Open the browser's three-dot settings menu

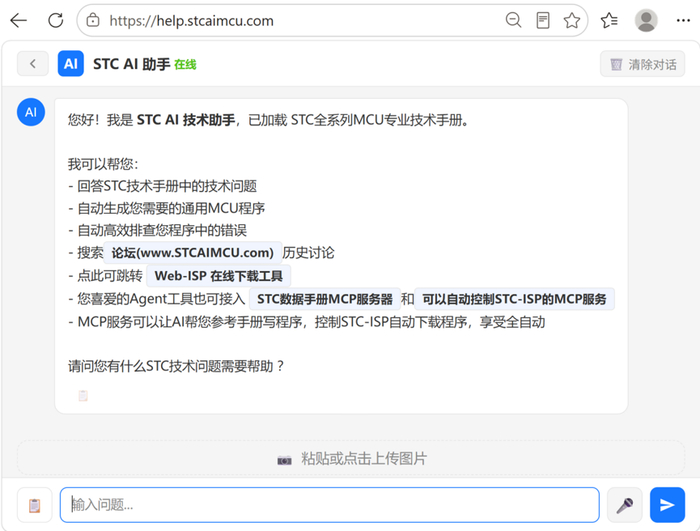click(x=683, y=21)
